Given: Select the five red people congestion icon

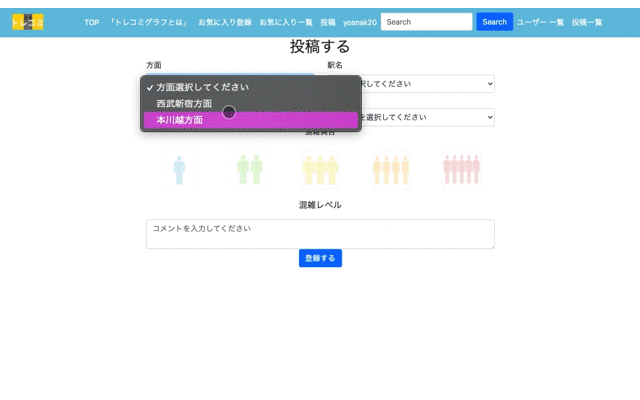Looking at the screenshot, I should pos(462,170).
